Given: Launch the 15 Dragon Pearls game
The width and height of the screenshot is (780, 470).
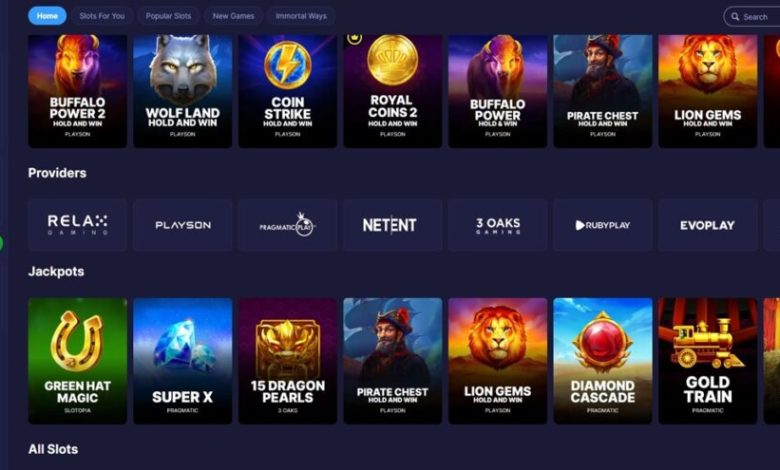Looking at the screenshot, I should (x=288, y=361).
